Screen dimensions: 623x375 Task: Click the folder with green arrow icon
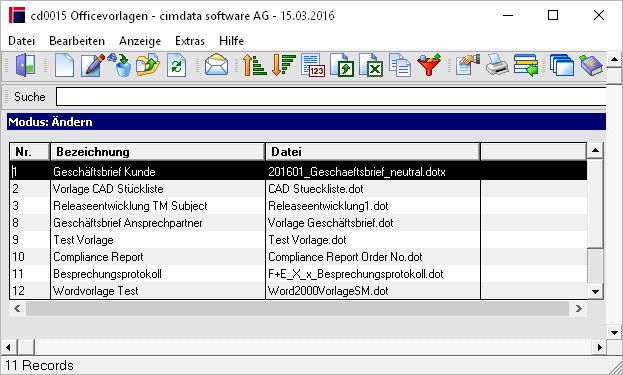148,65
